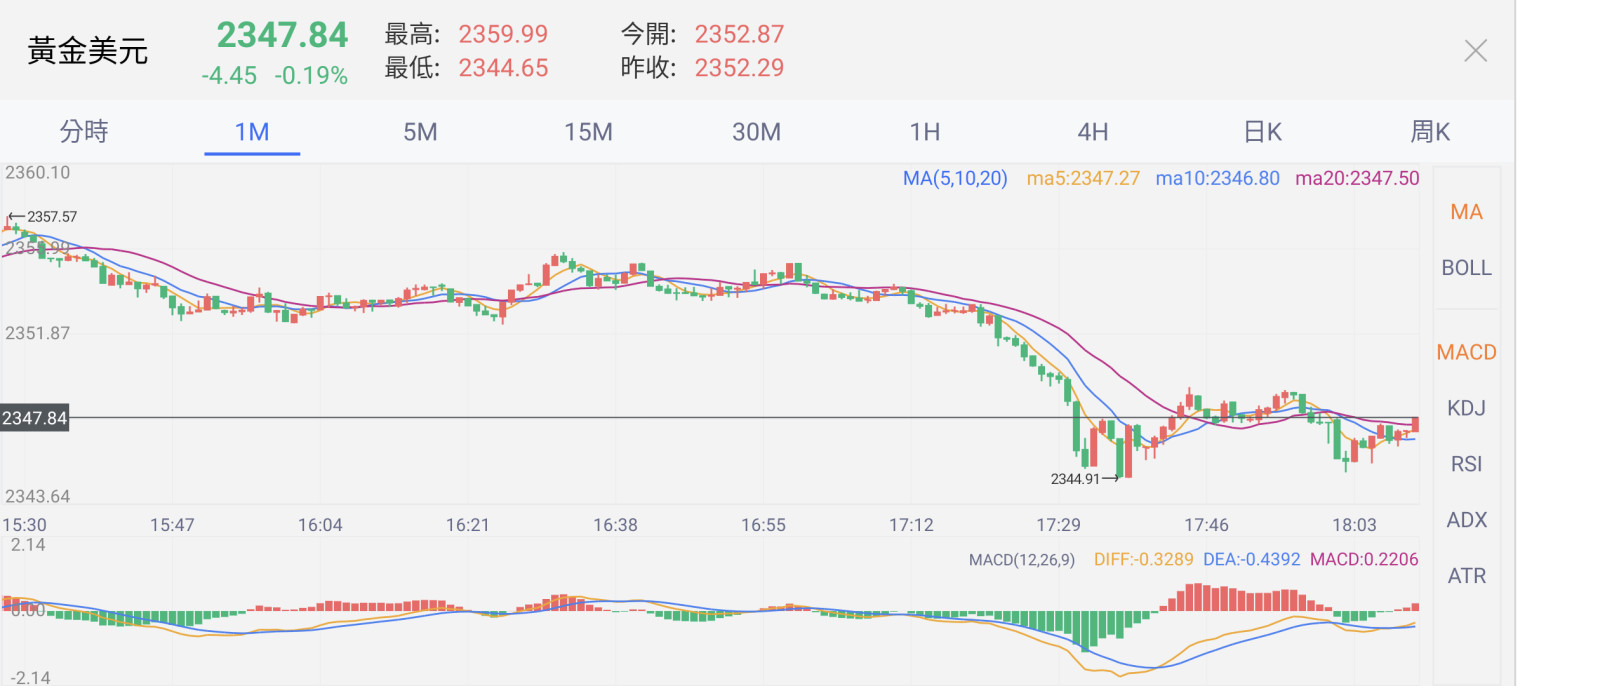The image size is (1600, 686).
Task: Click the 2347.84 current price label
Action: [x=35, y=418]
